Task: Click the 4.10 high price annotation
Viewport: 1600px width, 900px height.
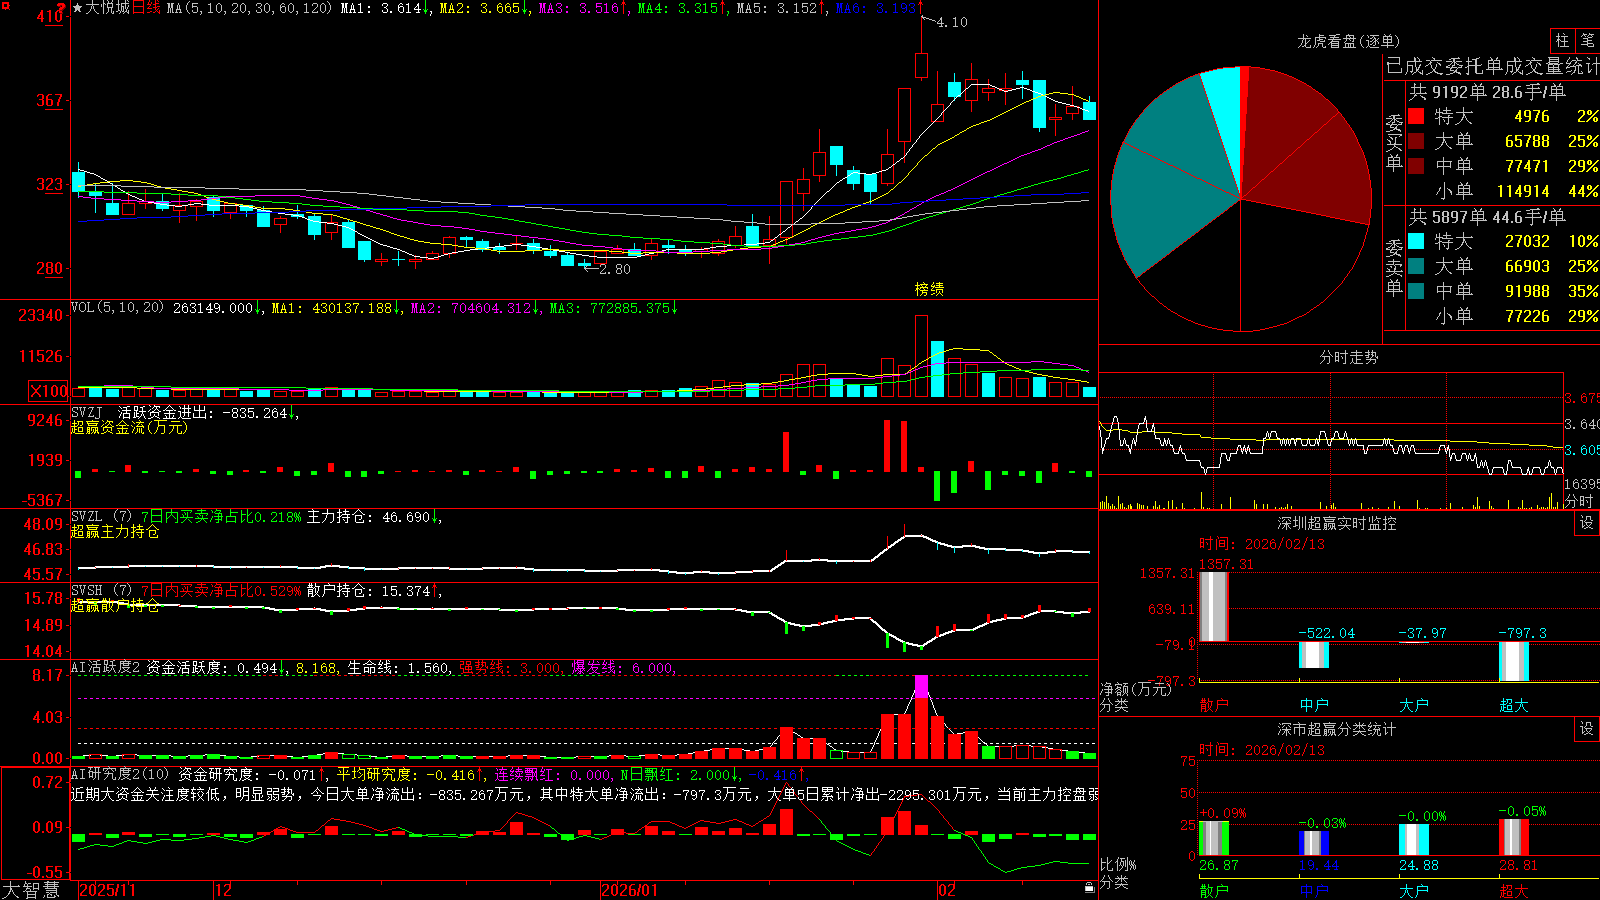Action: 952,22
